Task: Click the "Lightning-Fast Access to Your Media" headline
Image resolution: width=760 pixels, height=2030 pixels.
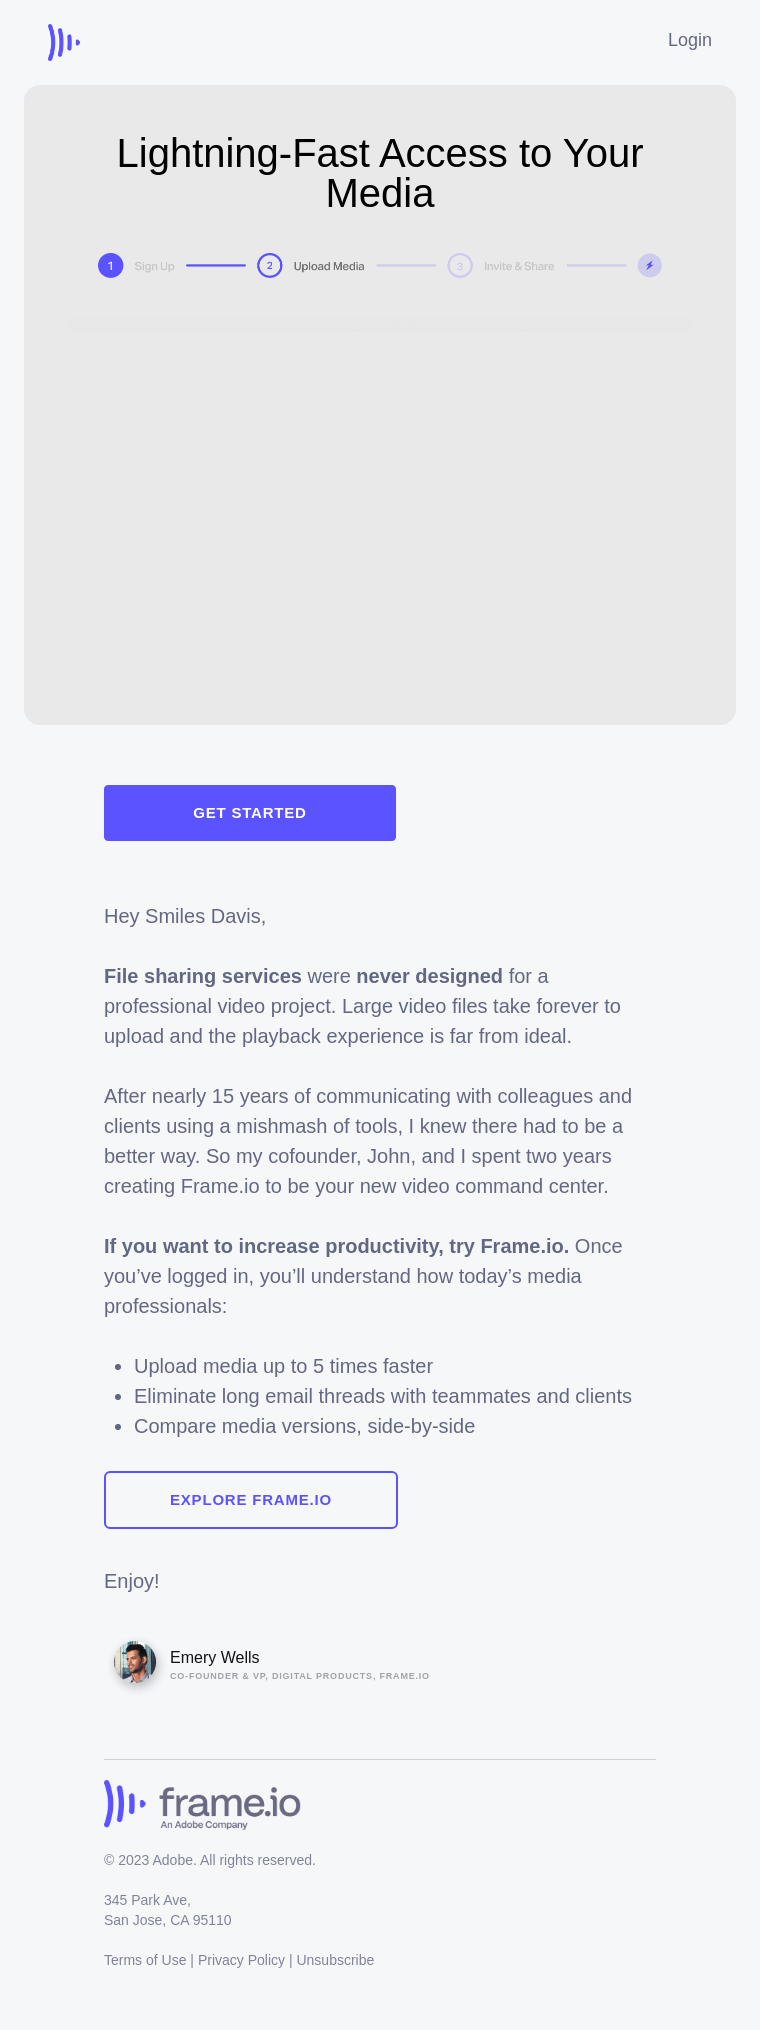Action: [x=380, y=173]
